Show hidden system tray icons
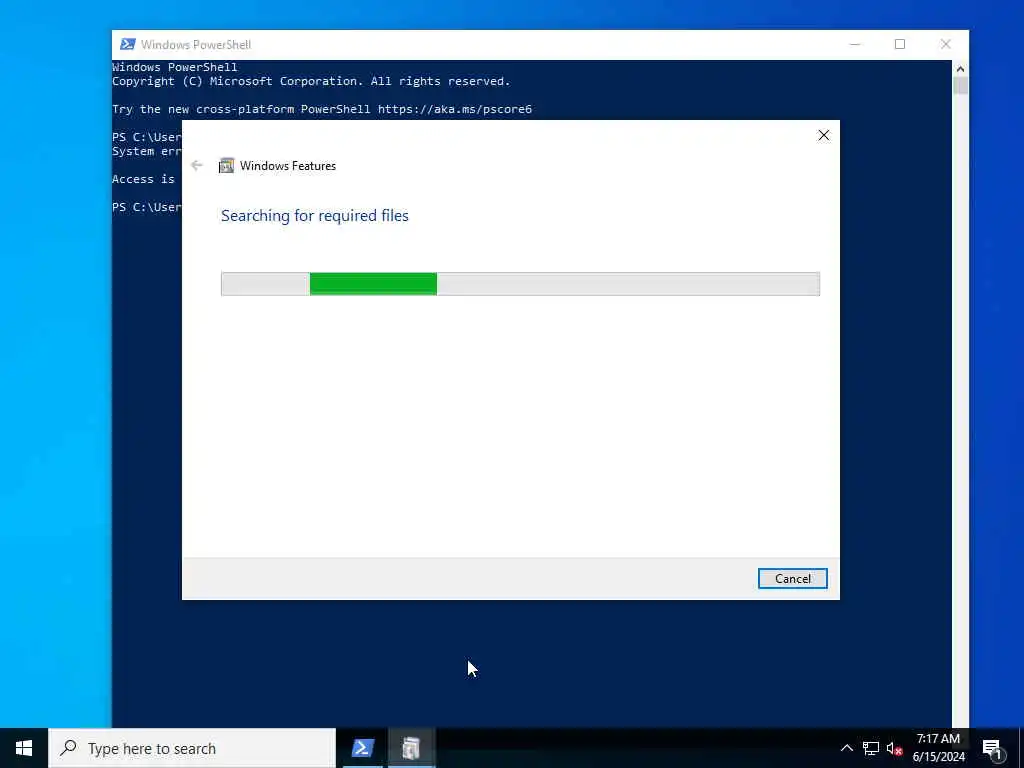This screenshot has height=768, width=1024. click(x=846, y=748)
